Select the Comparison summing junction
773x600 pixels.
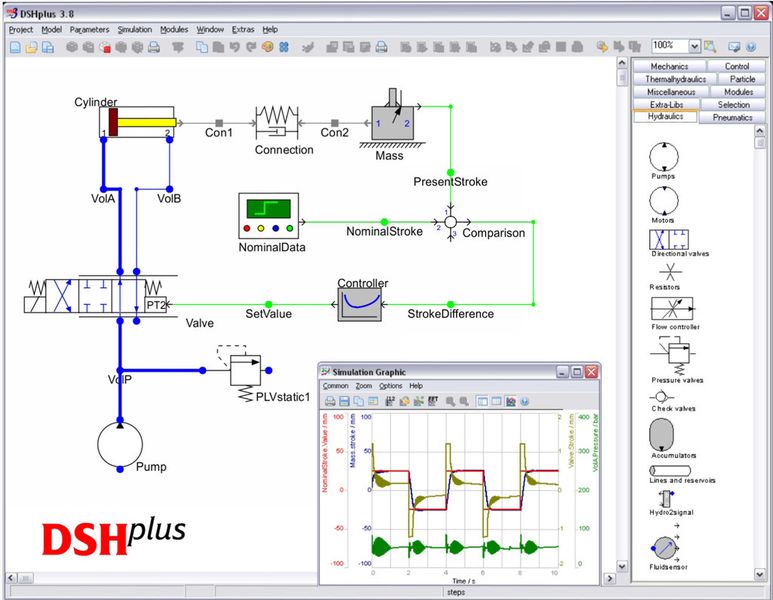pos(451,222)
